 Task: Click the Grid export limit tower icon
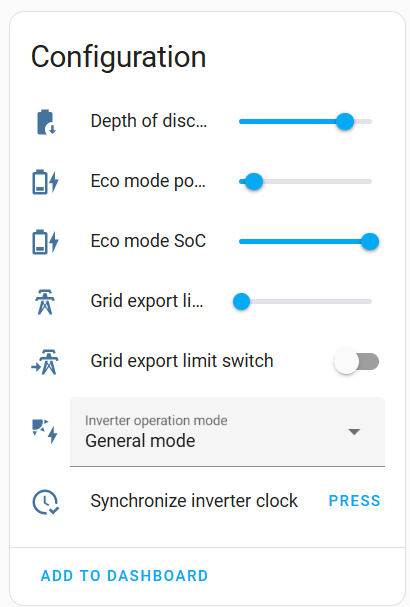45,302
